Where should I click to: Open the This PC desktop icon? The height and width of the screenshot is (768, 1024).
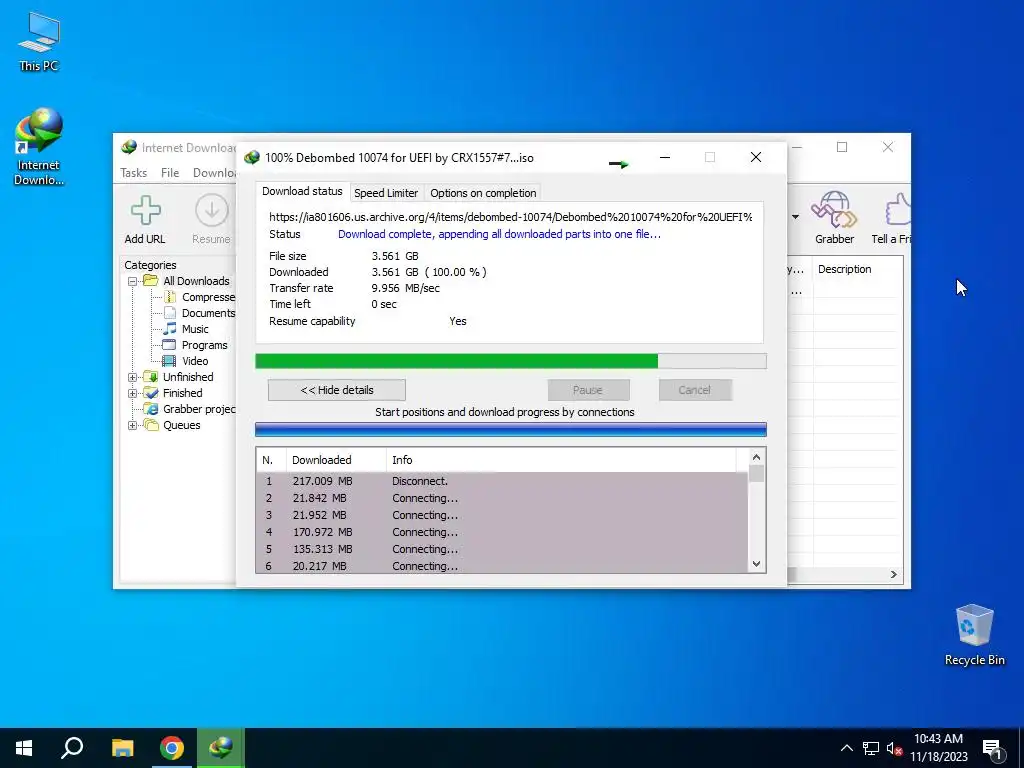[x=39, y=41]
